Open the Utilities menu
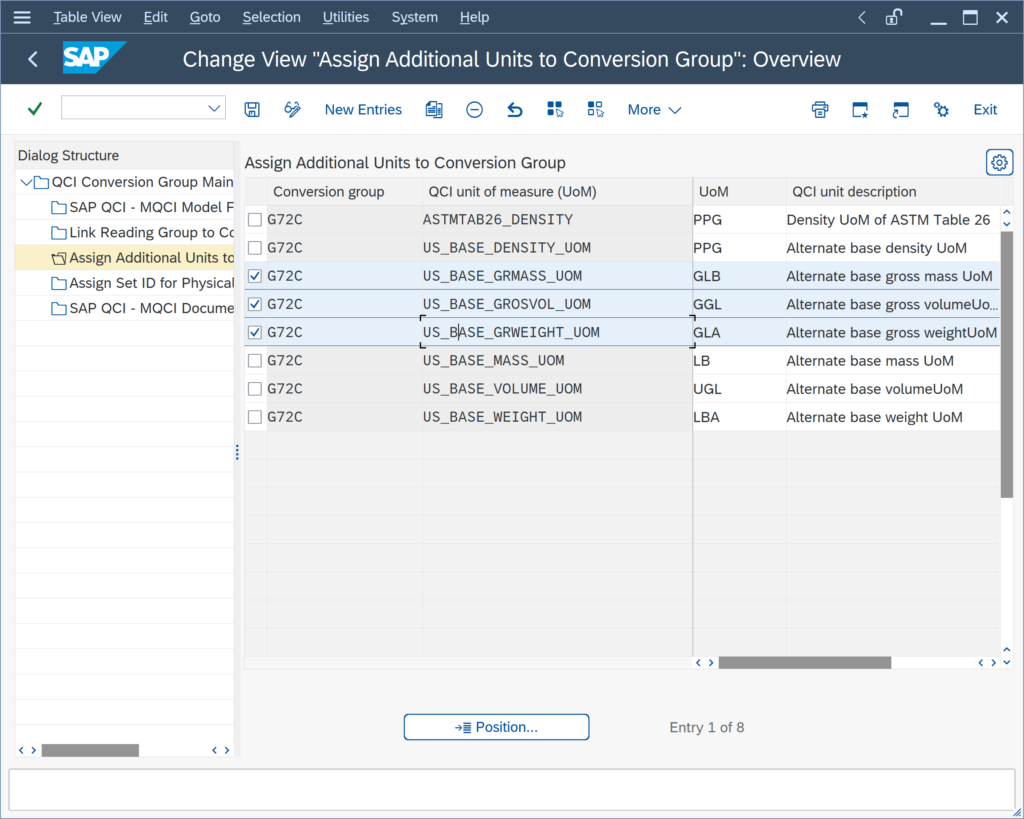 tap(346, 18)
